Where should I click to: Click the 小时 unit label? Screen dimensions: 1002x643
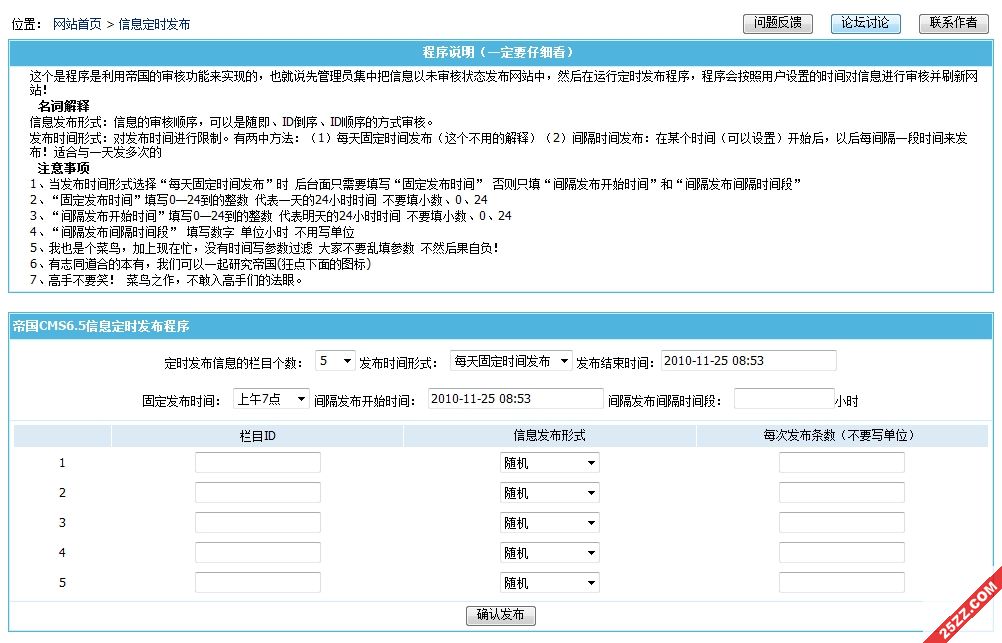[x=847, y=401]
